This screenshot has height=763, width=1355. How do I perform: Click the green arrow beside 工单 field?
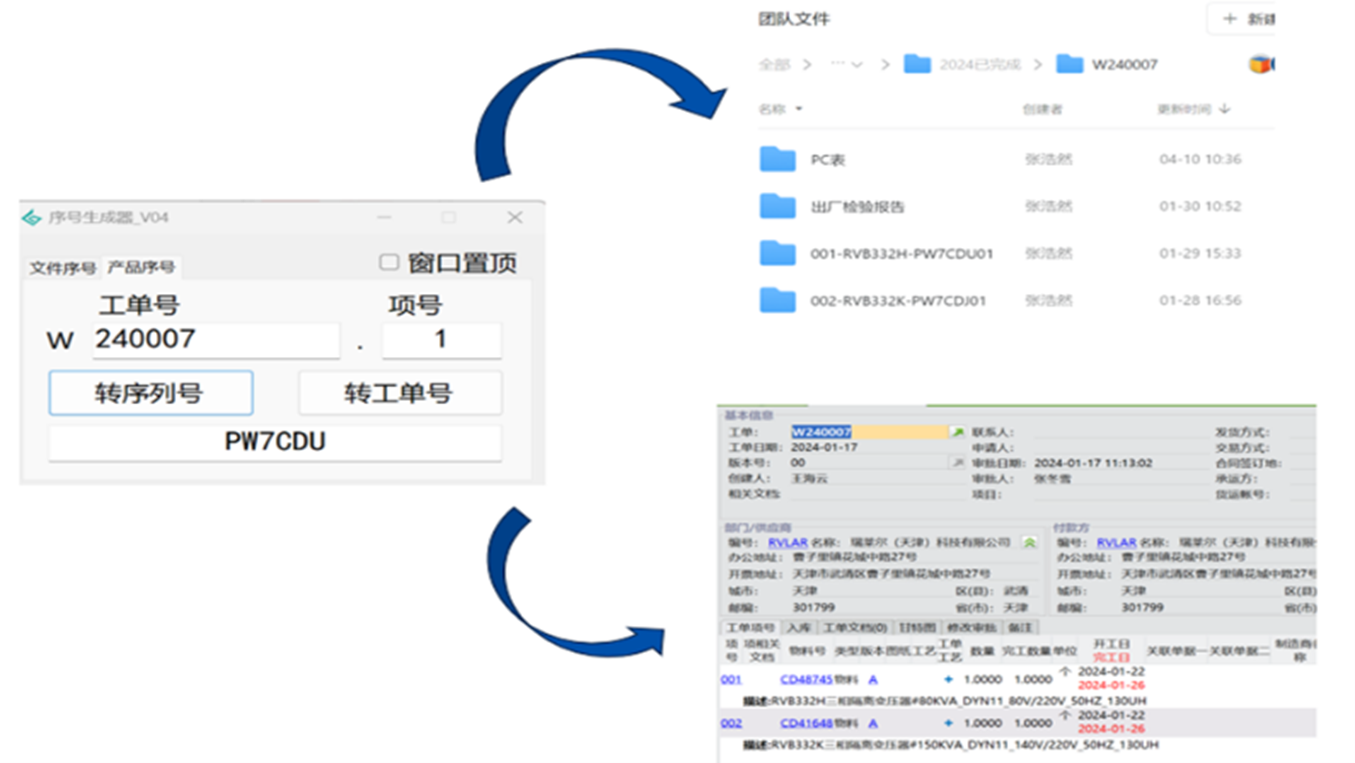point(957,432)
